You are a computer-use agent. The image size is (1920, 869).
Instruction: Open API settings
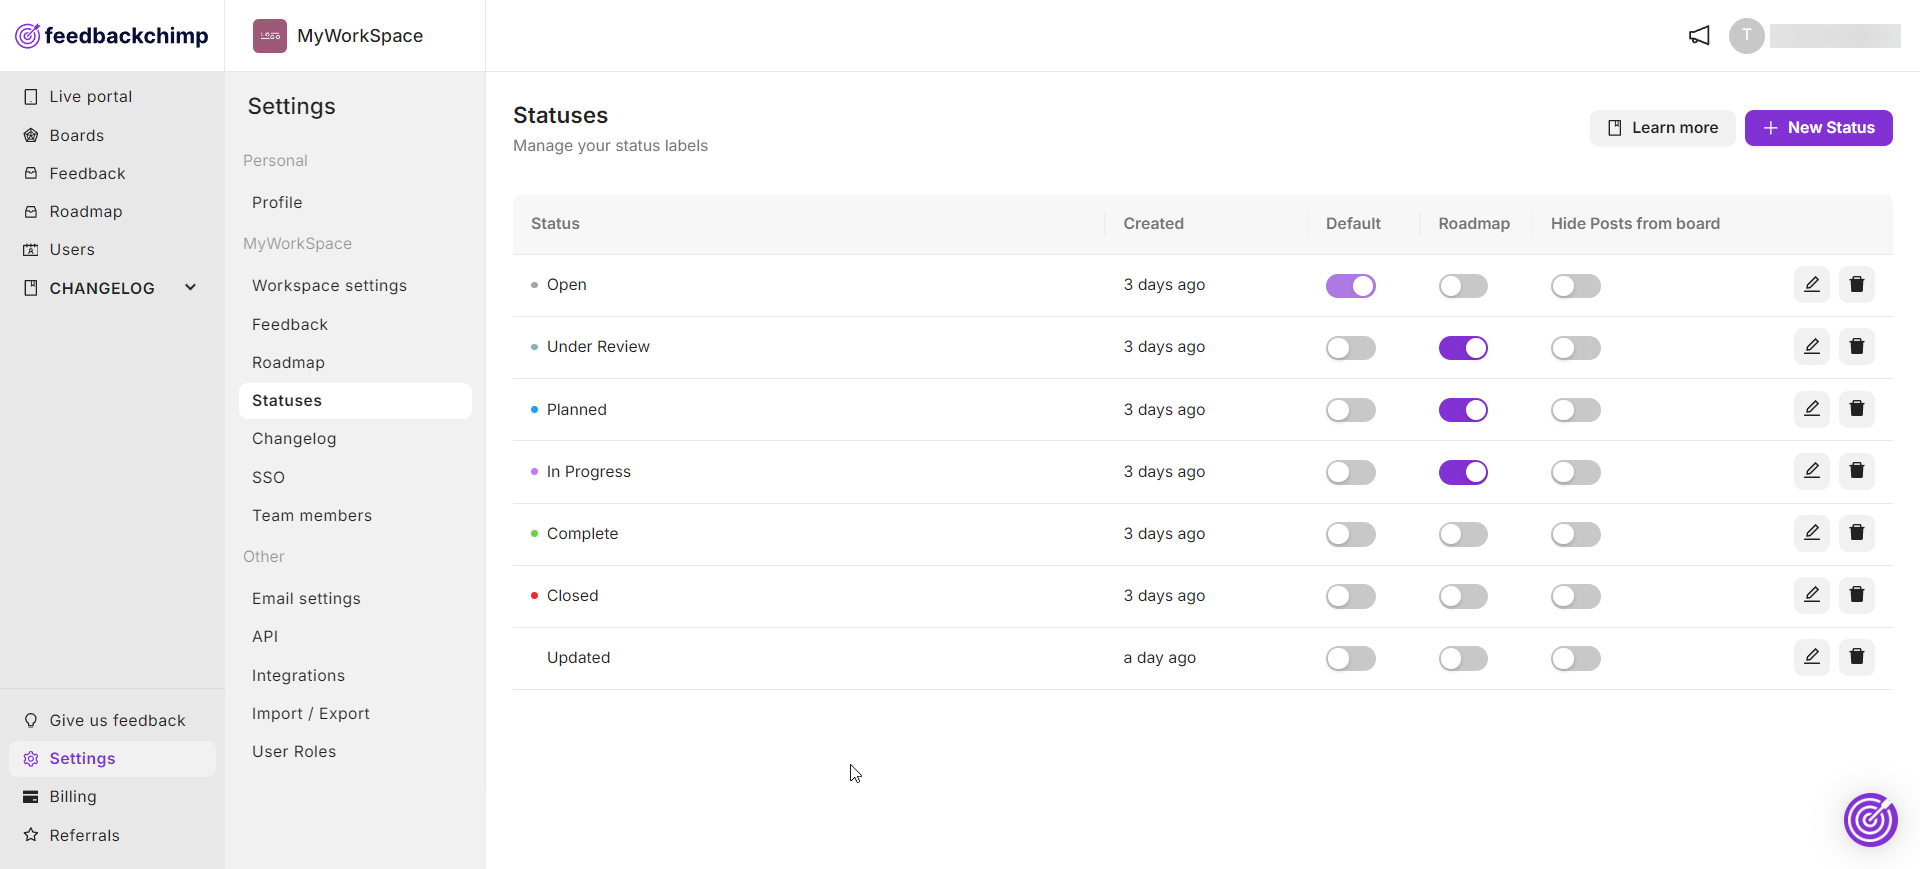[265, 637]
